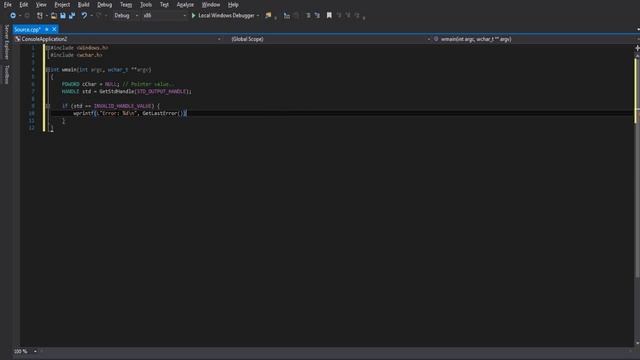
Task: Click the 'Pointer value' comment text
Action: pyautogui.click(x=150, y=84)
